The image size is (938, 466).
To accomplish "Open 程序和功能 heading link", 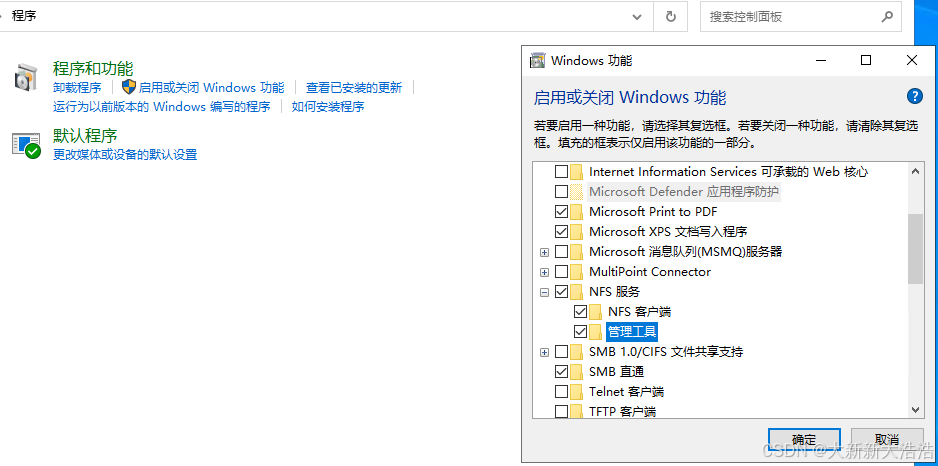I will (93, 68).
